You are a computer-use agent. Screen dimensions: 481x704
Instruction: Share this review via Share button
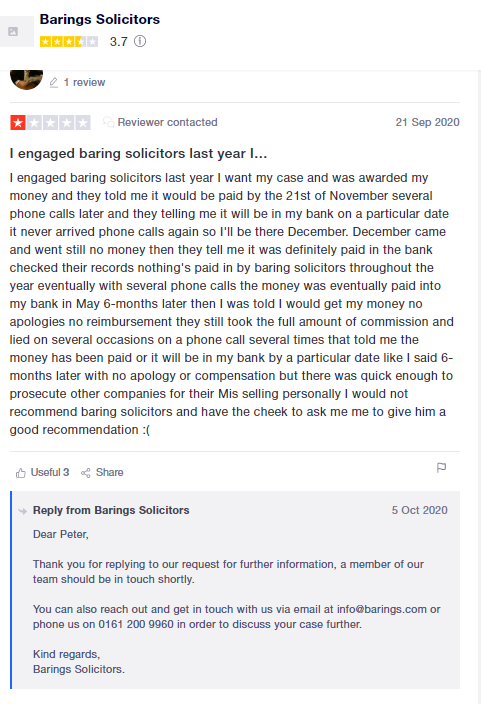[x=102, y=472]
